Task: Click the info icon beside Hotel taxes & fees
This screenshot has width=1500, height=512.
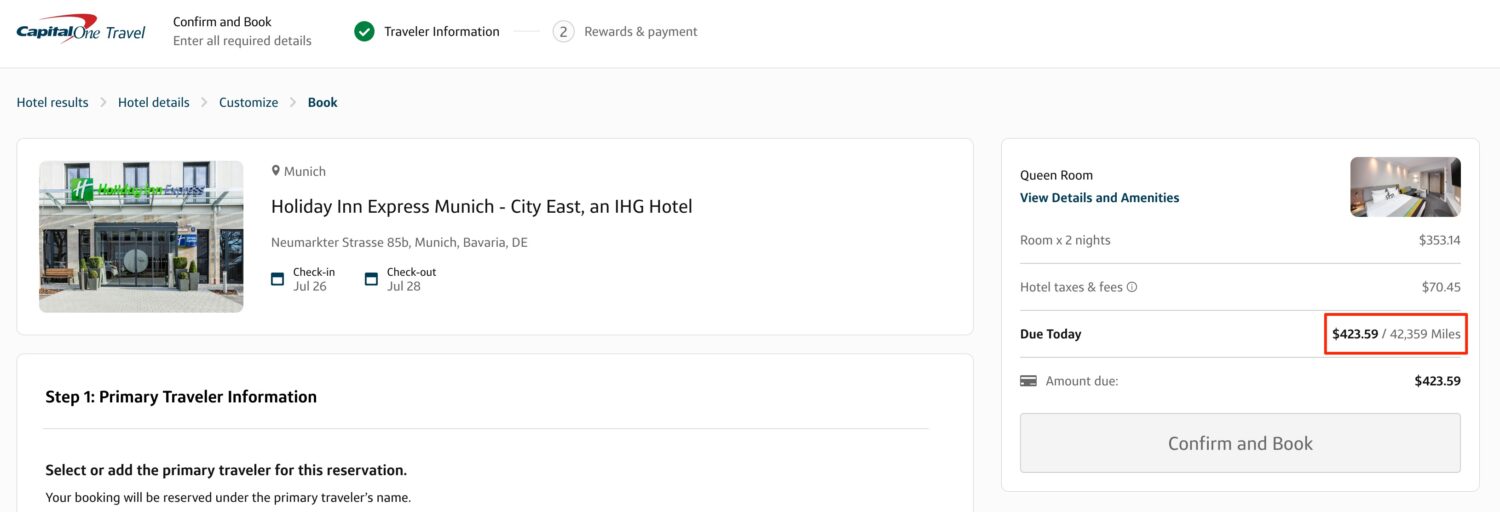Action: pos(1132,287)
